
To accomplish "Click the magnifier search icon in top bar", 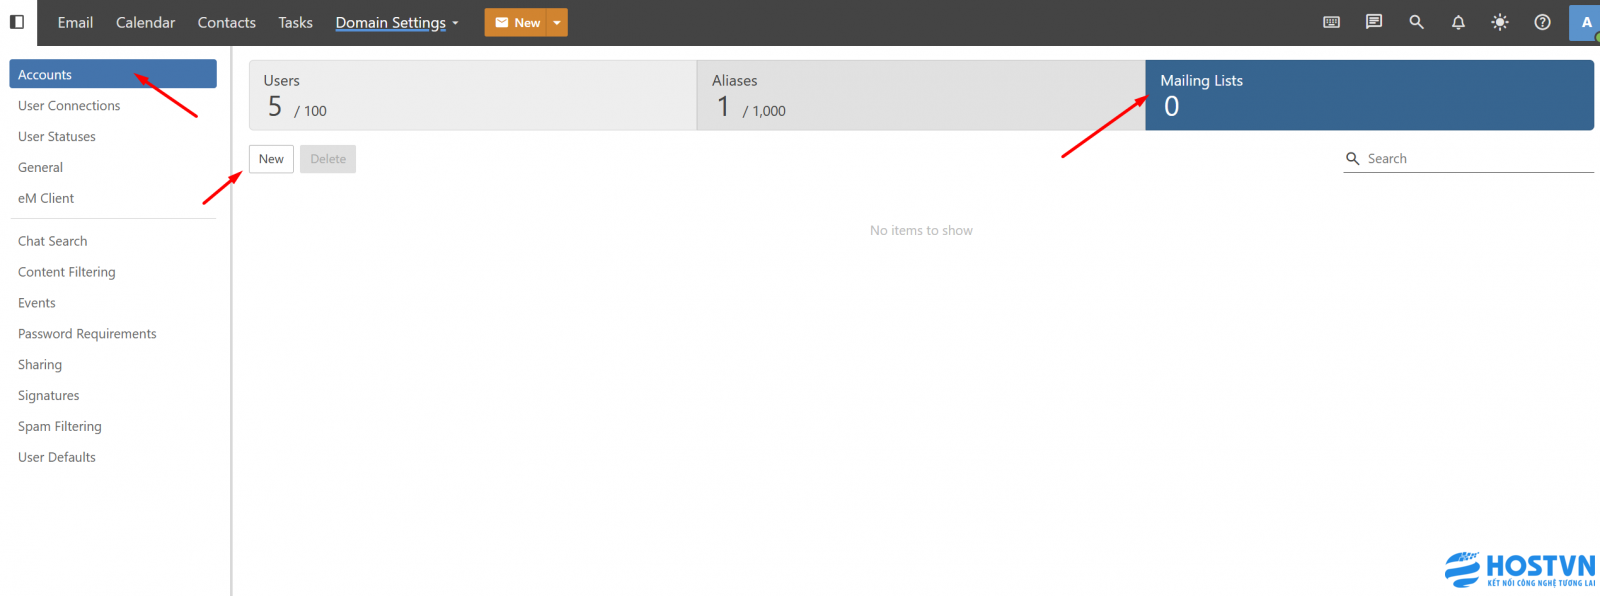I will [1416, 22].
